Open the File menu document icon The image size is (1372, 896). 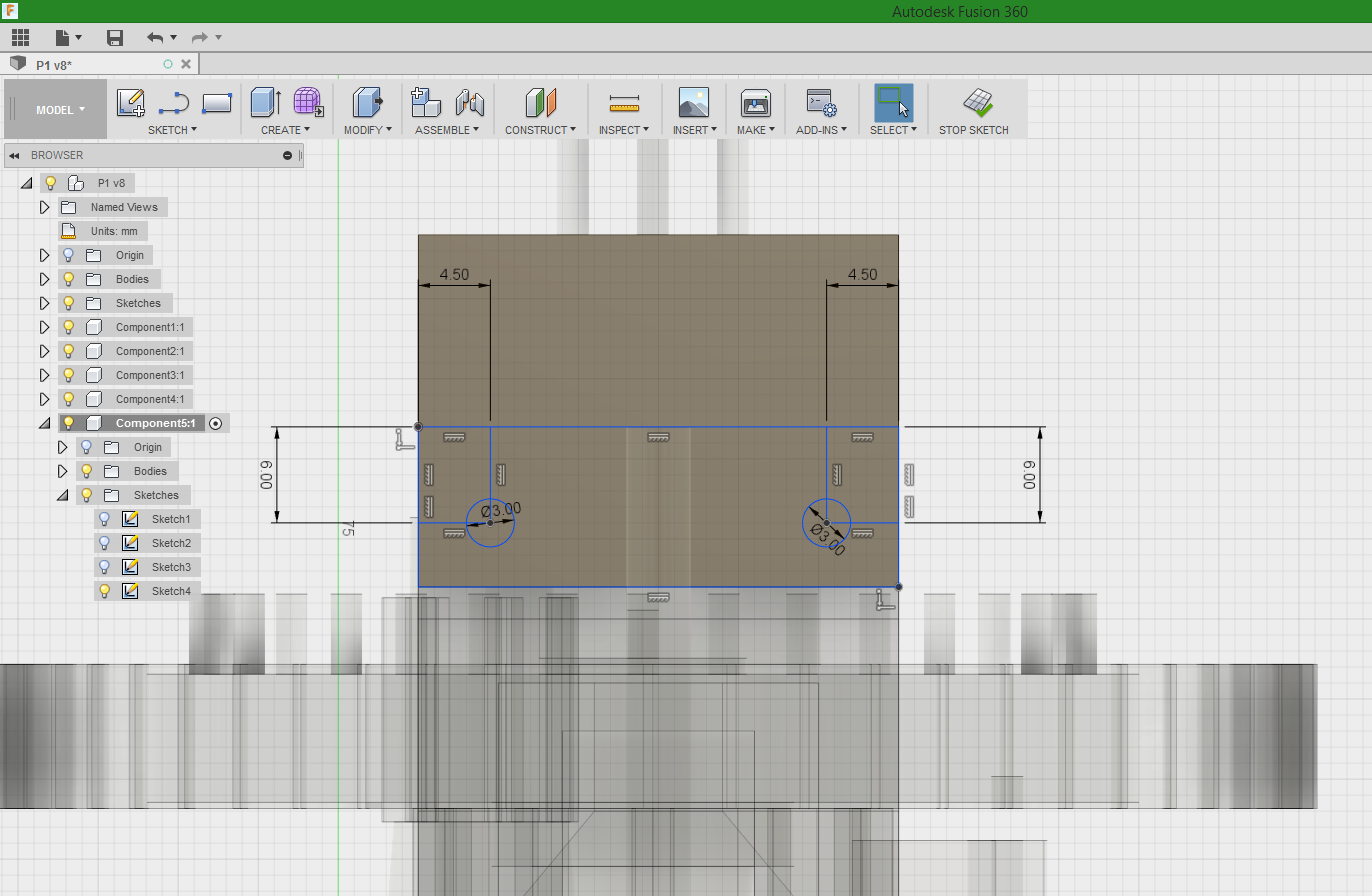click(x=63, y=38)
